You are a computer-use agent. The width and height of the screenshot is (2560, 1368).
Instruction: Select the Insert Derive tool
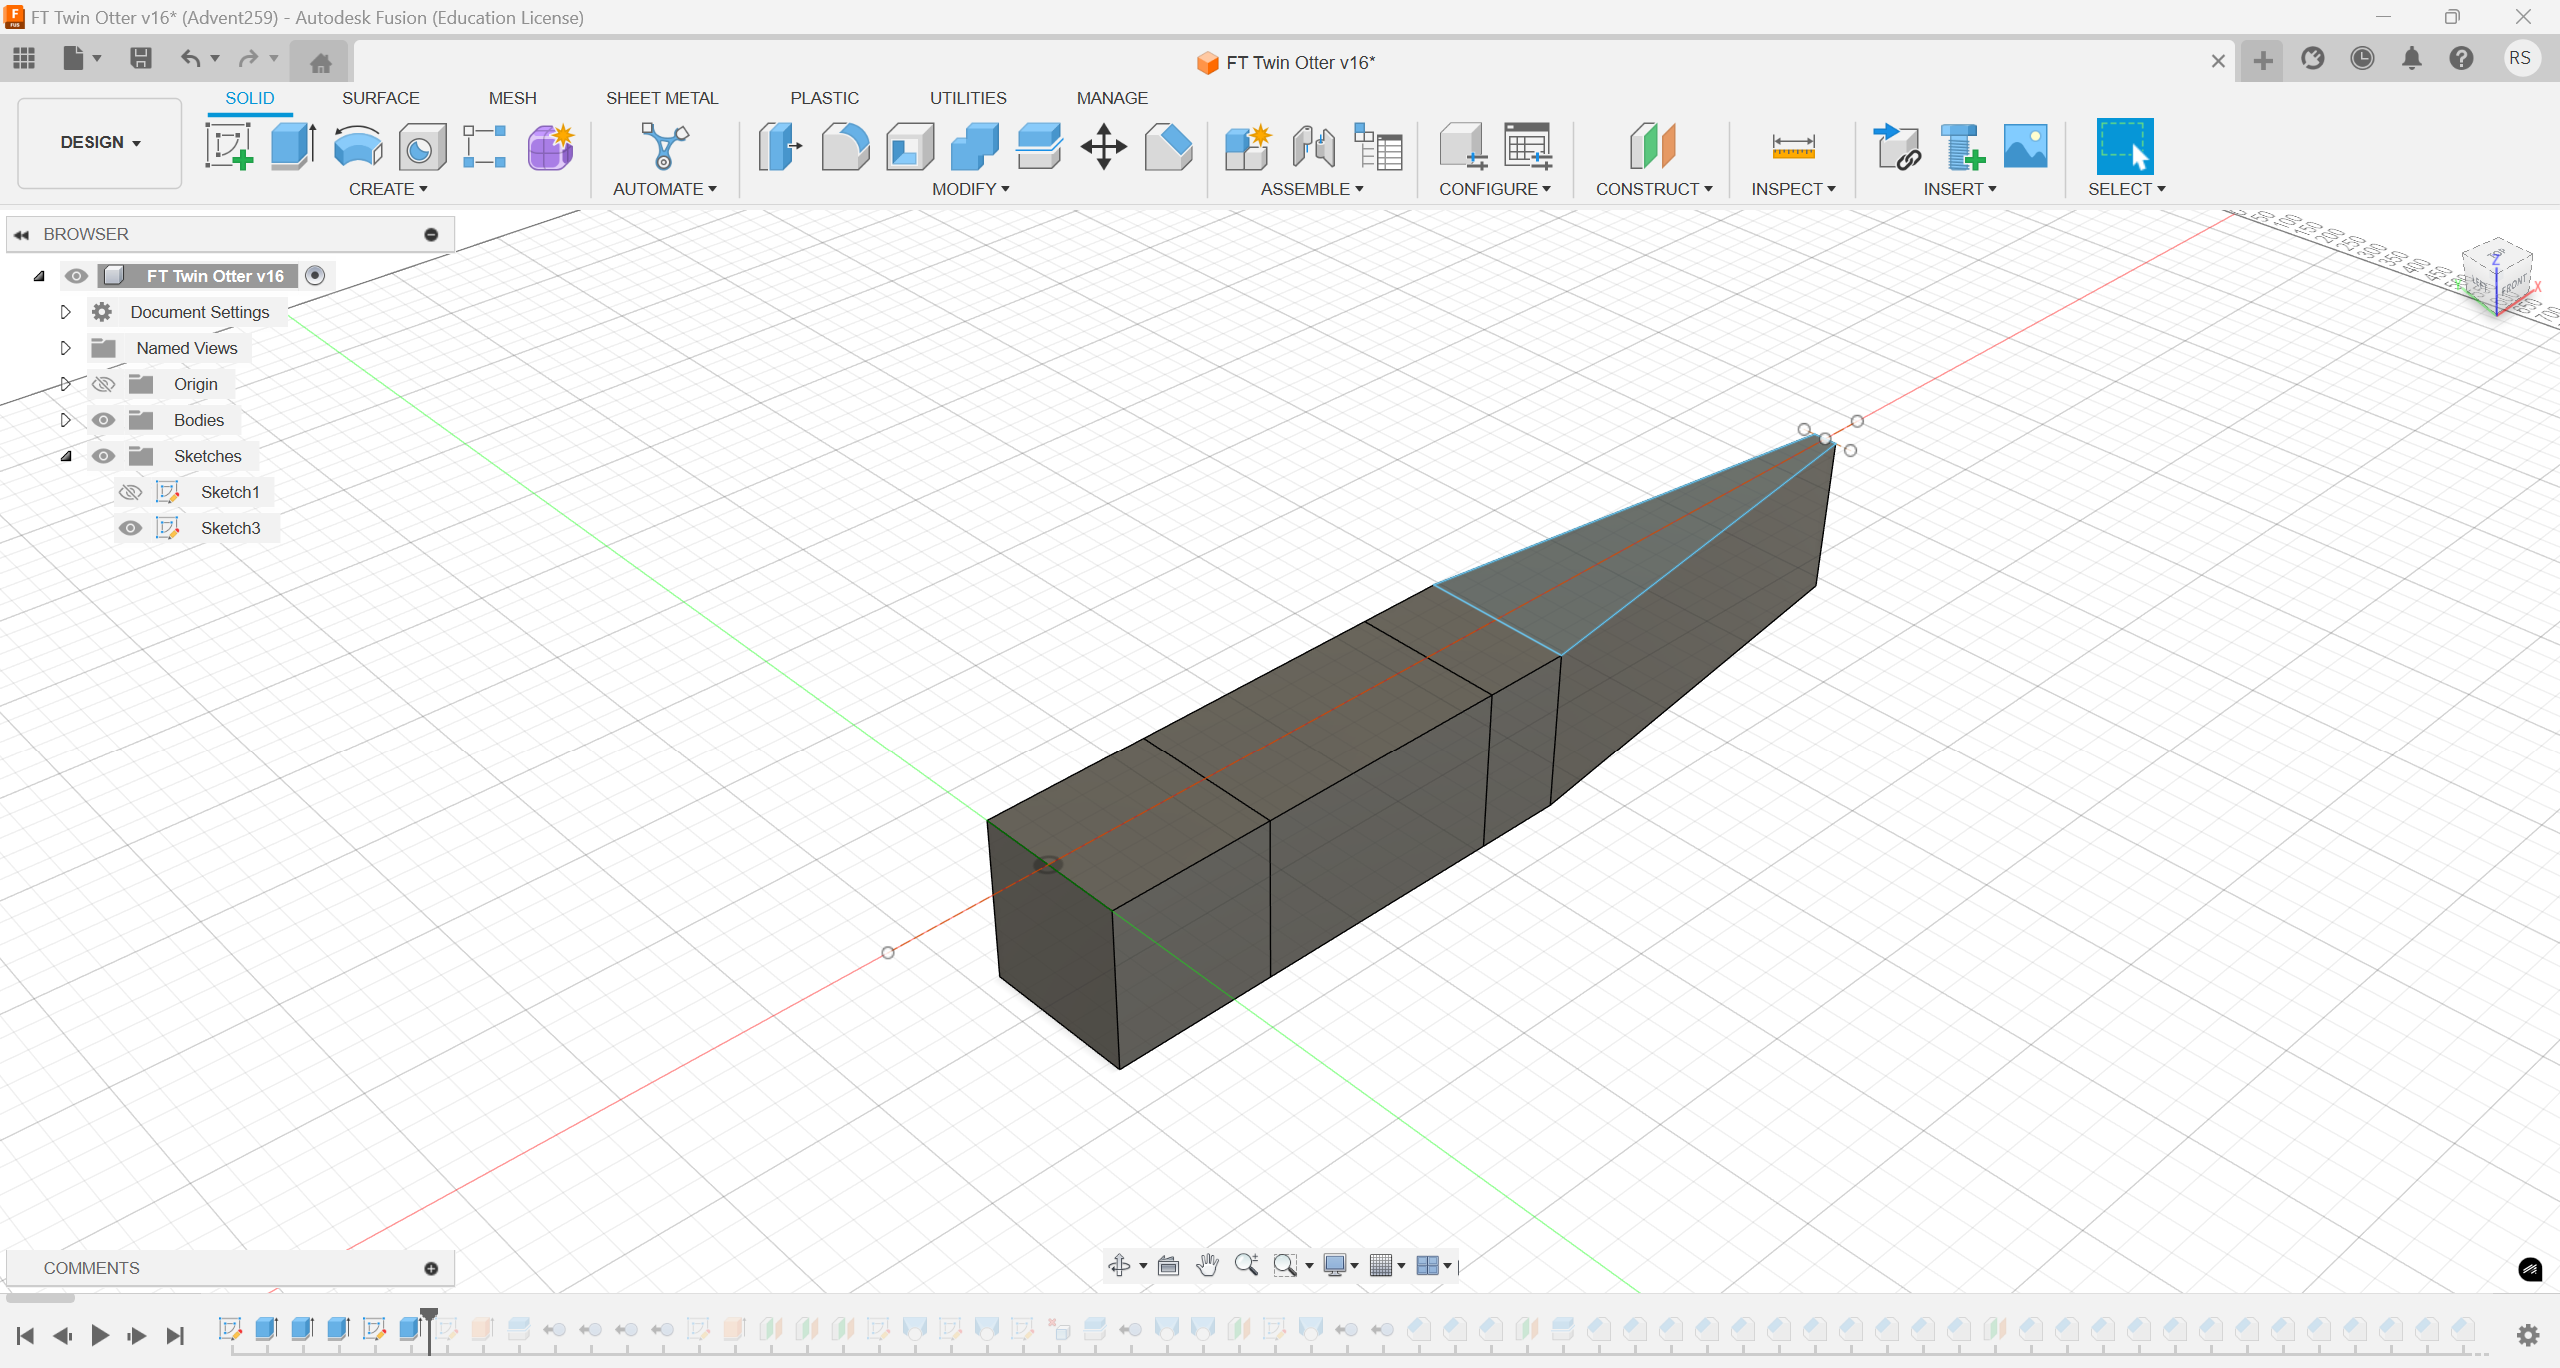(x=1897, y=147)
